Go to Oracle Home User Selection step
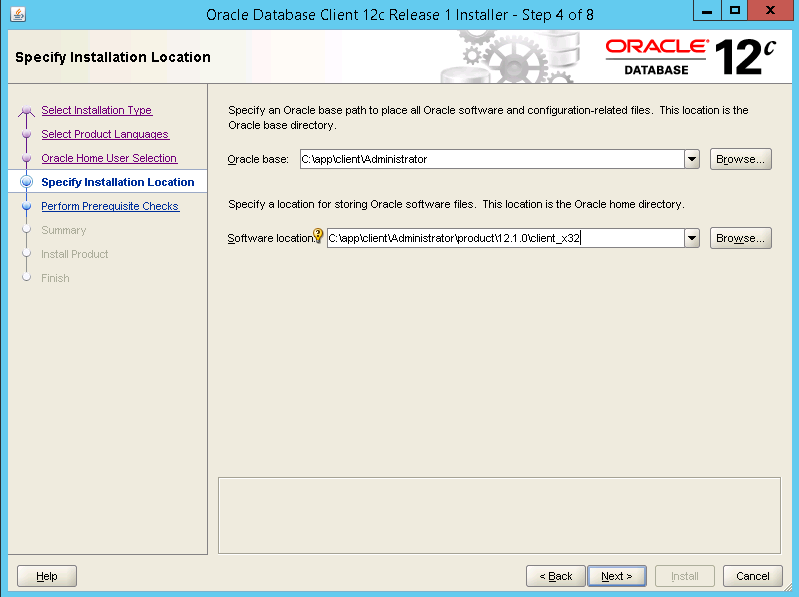799x597 pixels. (x=109, y=158)
